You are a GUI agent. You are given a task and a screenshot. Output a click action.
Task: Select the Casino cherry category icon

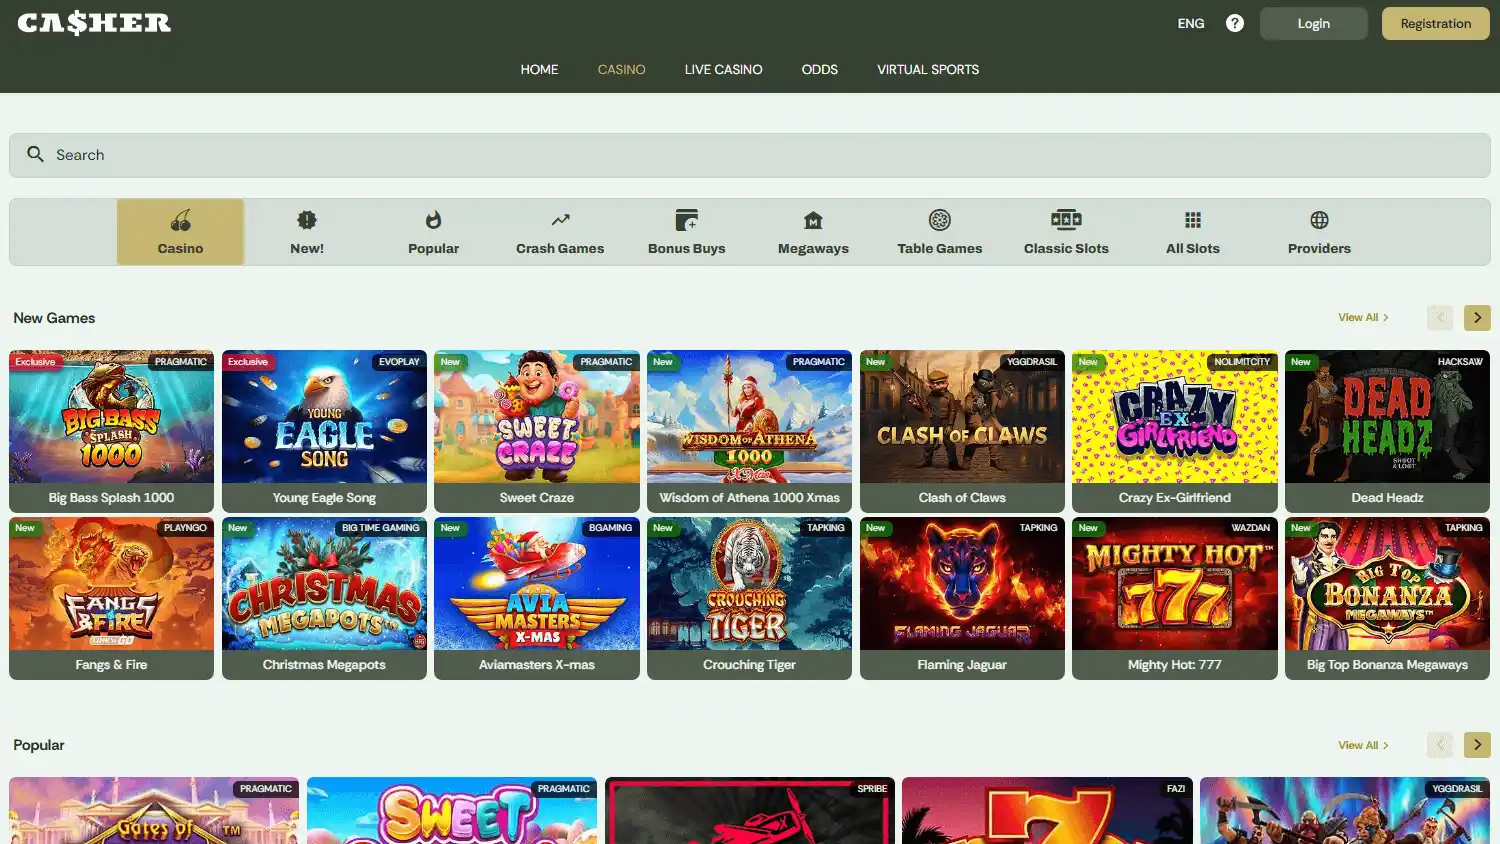pyautogui.click(x=180, y=220)
